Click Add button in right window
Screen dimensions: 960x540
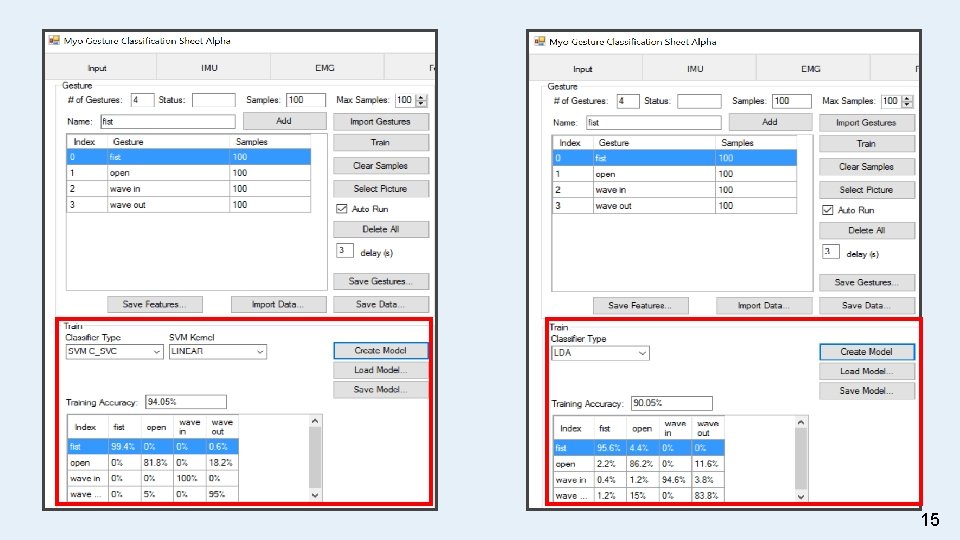(770, 122)
